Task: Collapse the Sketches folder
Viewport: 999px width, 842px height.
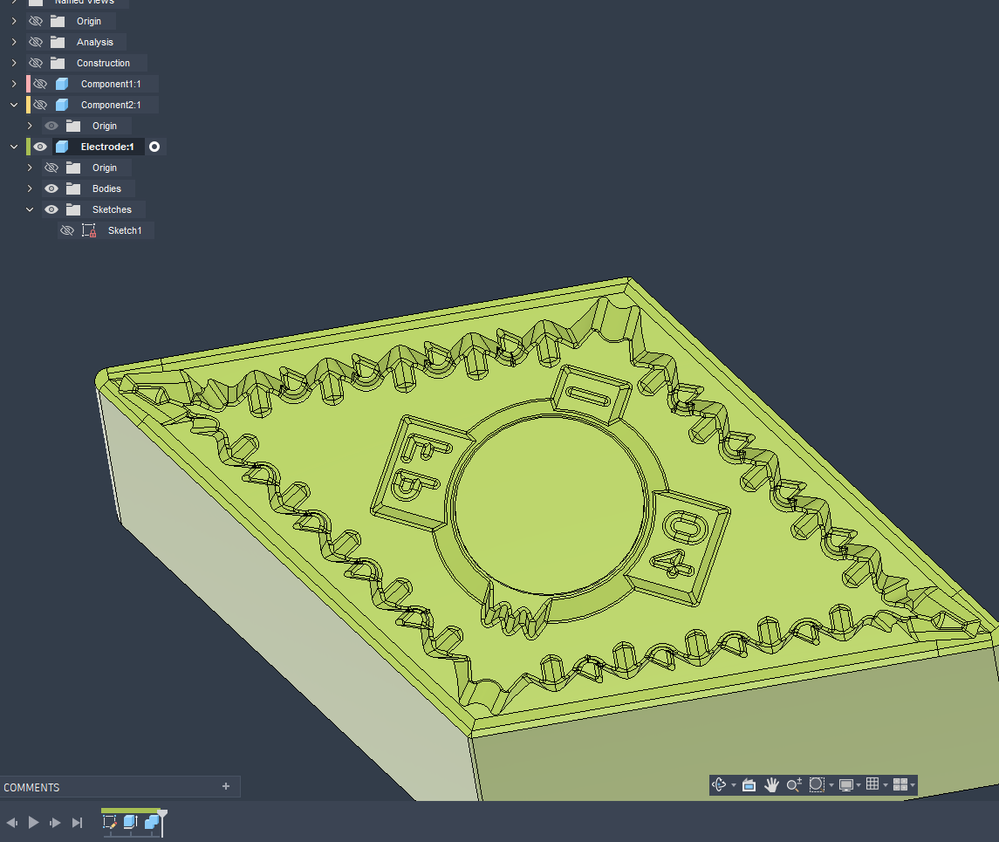Action: (x=29, y=210)
